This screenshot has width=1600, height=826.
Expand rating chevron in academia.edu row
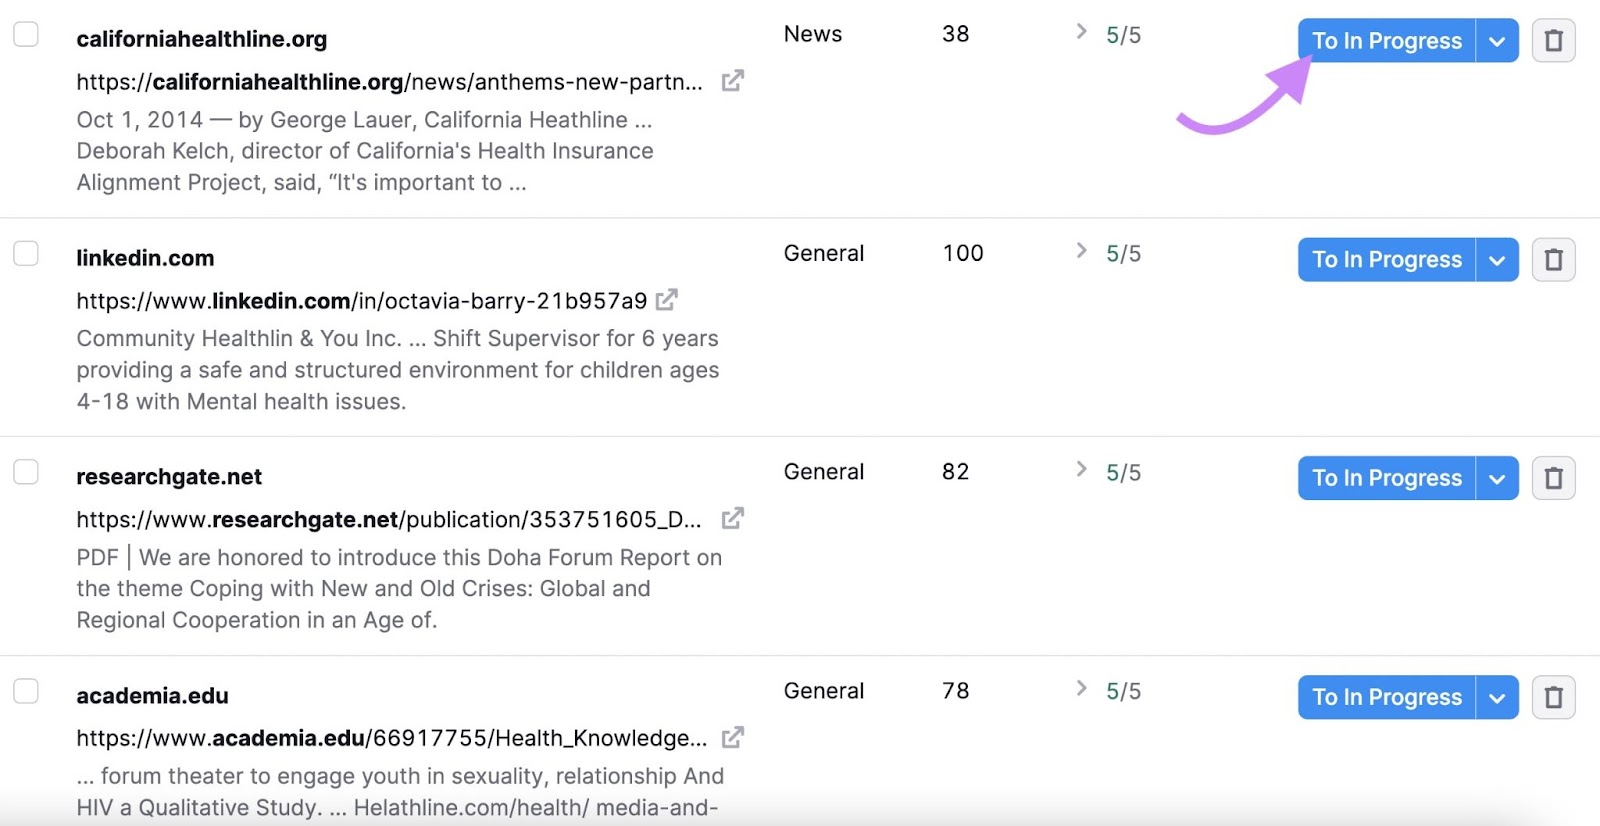point(1081,688)
